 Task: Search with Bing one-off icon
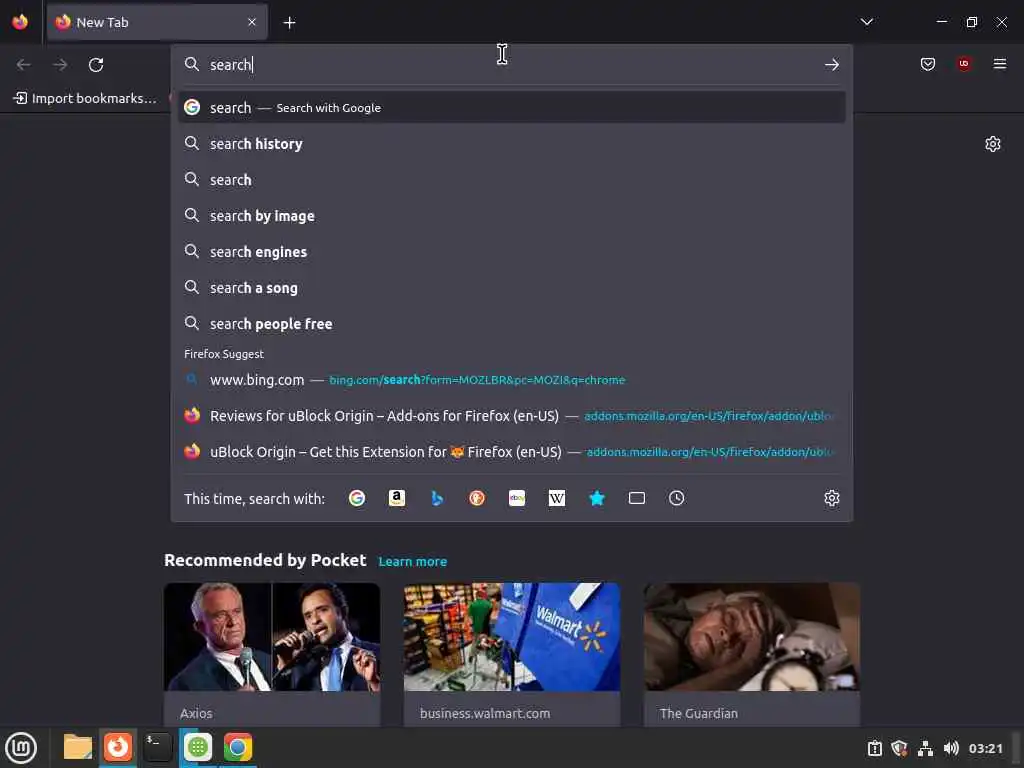[x=437, y=498]
